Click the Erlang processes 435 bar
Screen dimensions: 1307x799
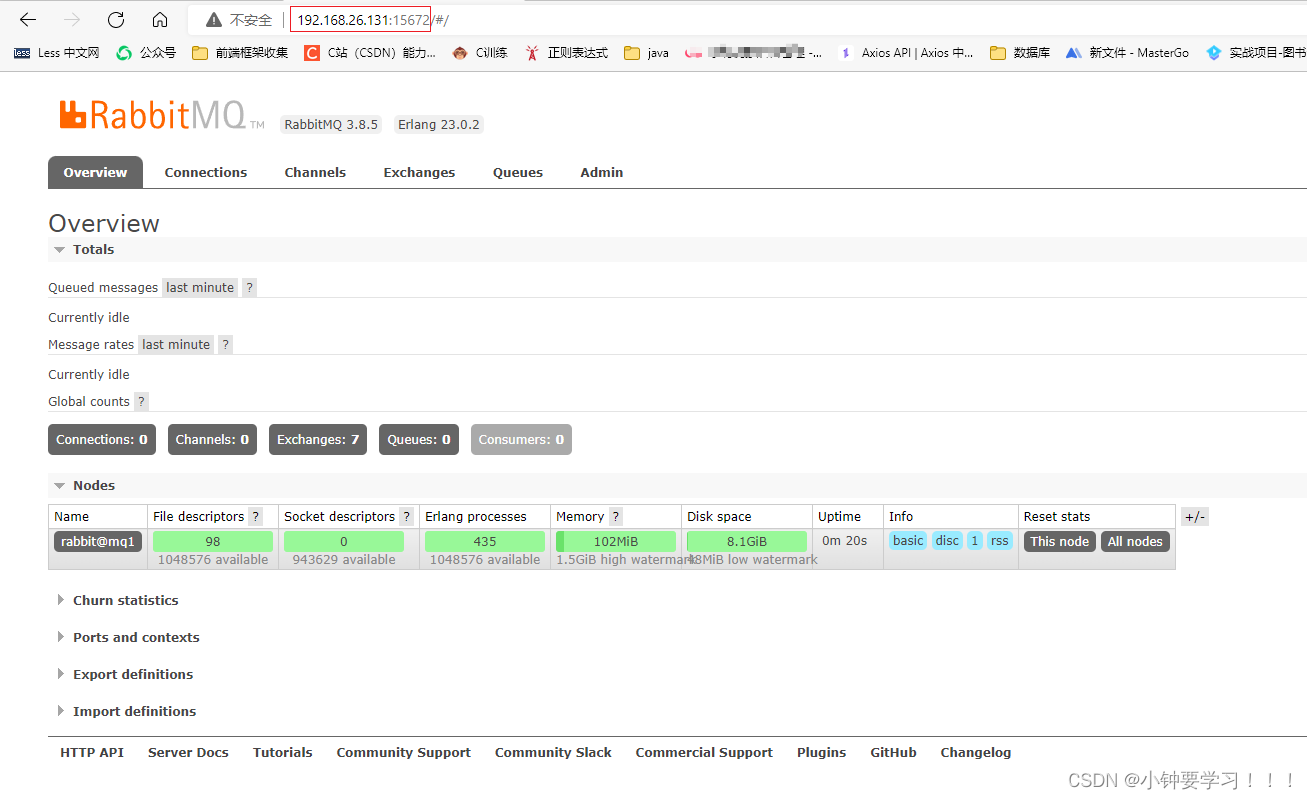tap(485, 542)
